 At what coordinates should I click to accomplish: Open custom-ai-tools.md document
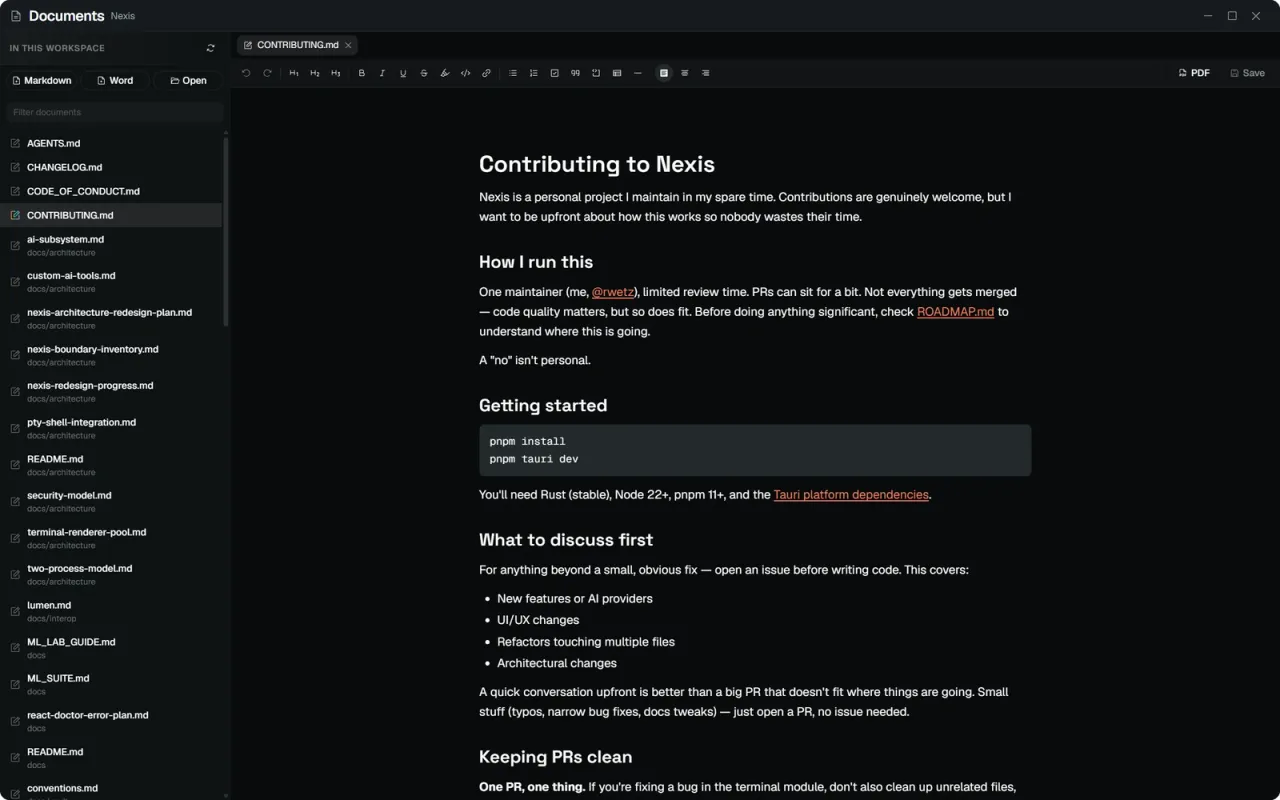tap(111, 282)
